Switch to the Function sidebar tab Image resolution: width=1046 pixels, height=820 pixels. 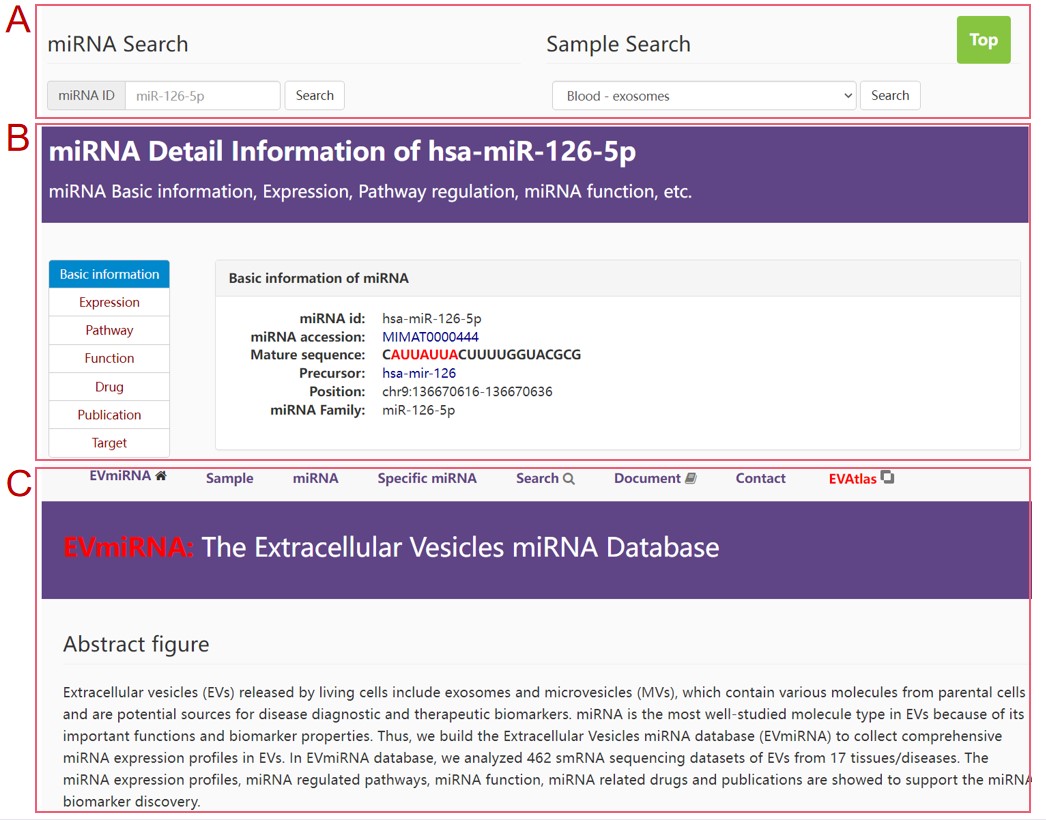click(x=109, y=358)
